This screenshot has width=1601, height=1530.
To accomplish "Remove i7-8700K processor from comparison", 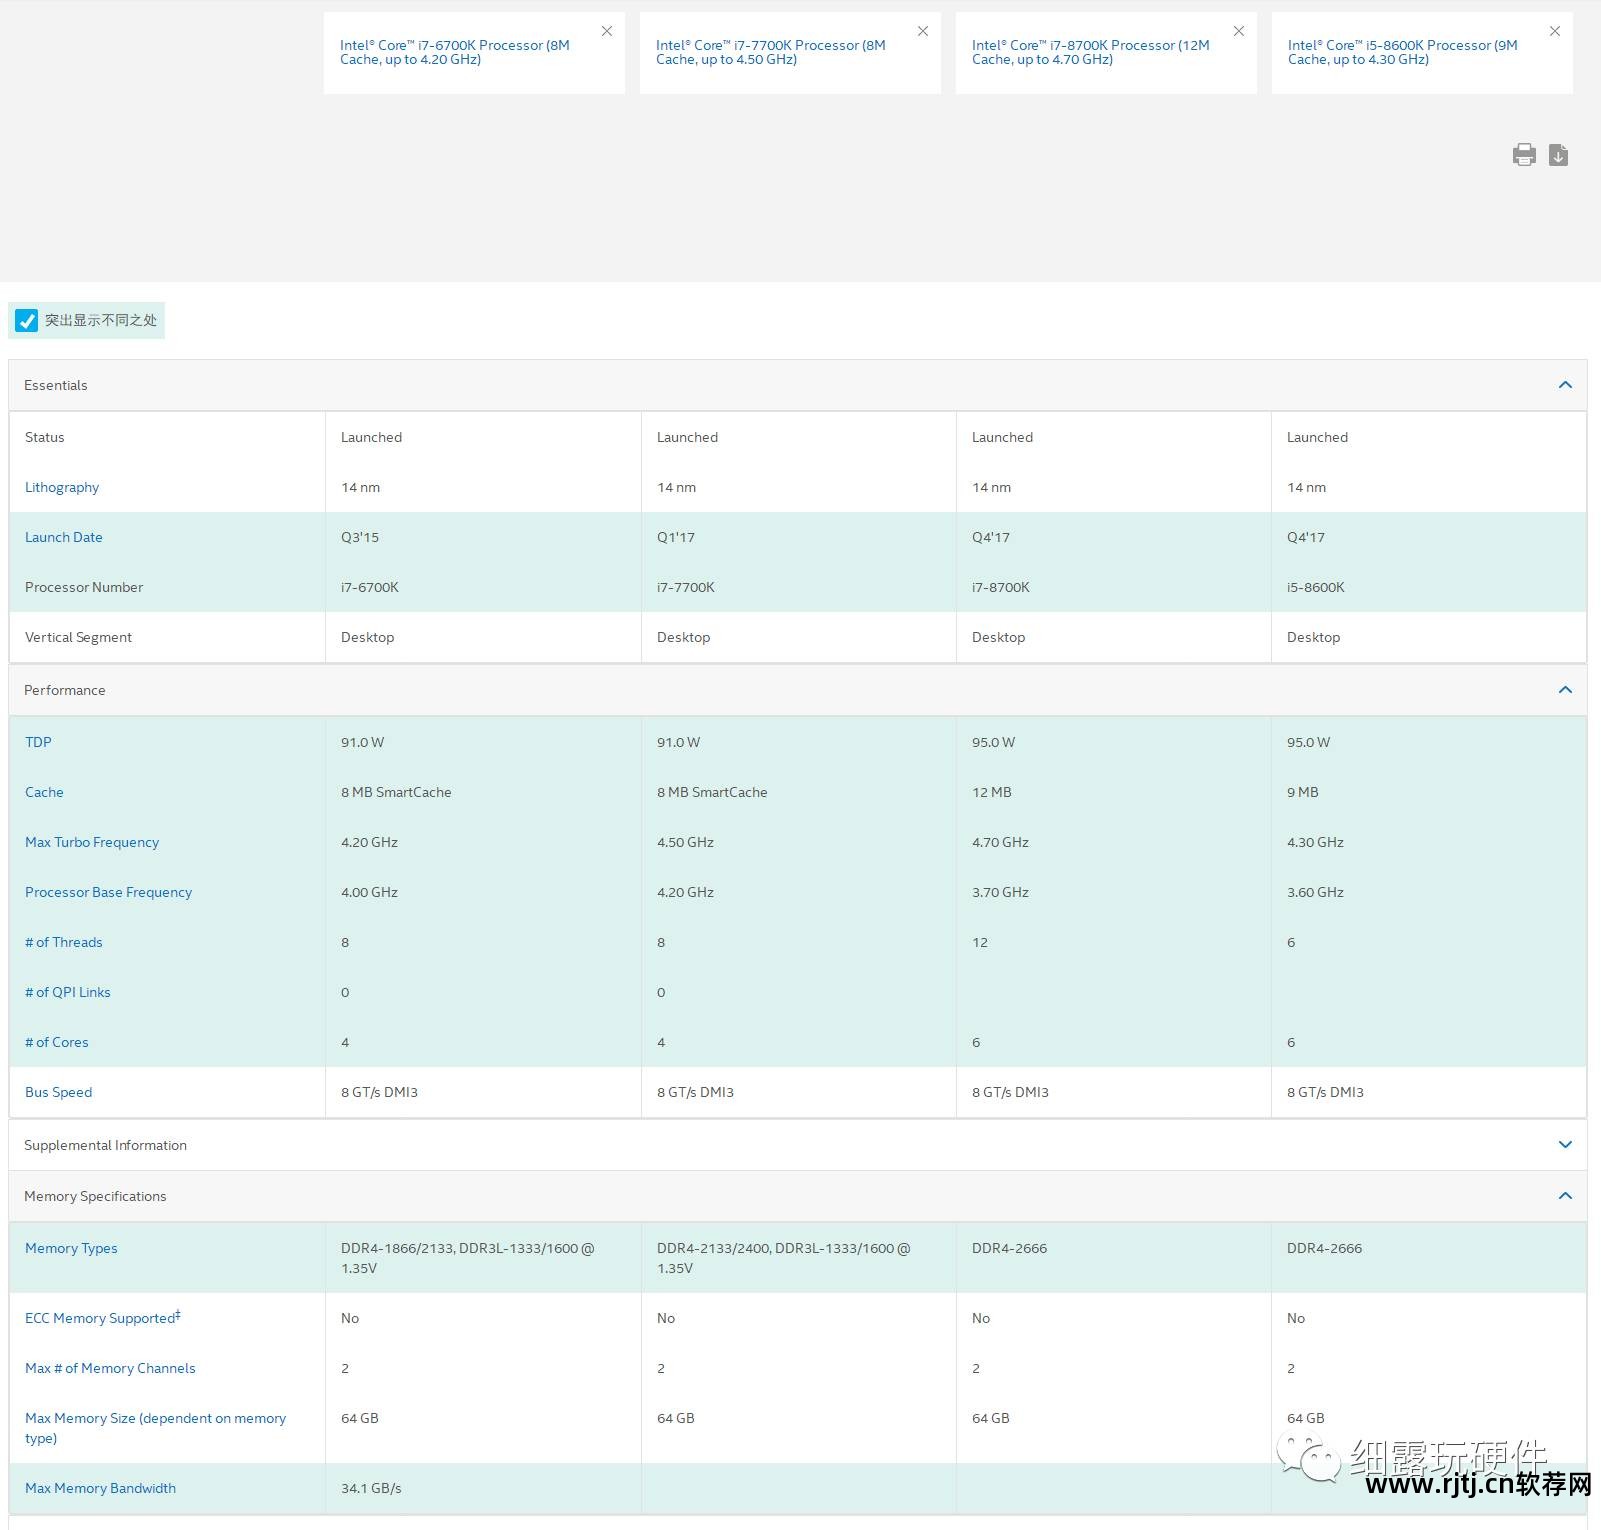I will pos(1239,32).
